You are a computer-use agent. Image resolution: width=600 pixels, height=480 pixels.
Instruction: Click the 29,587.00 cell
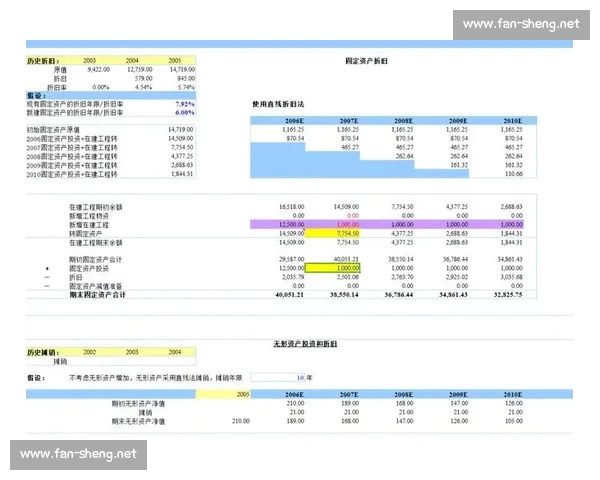pos(292,259)
